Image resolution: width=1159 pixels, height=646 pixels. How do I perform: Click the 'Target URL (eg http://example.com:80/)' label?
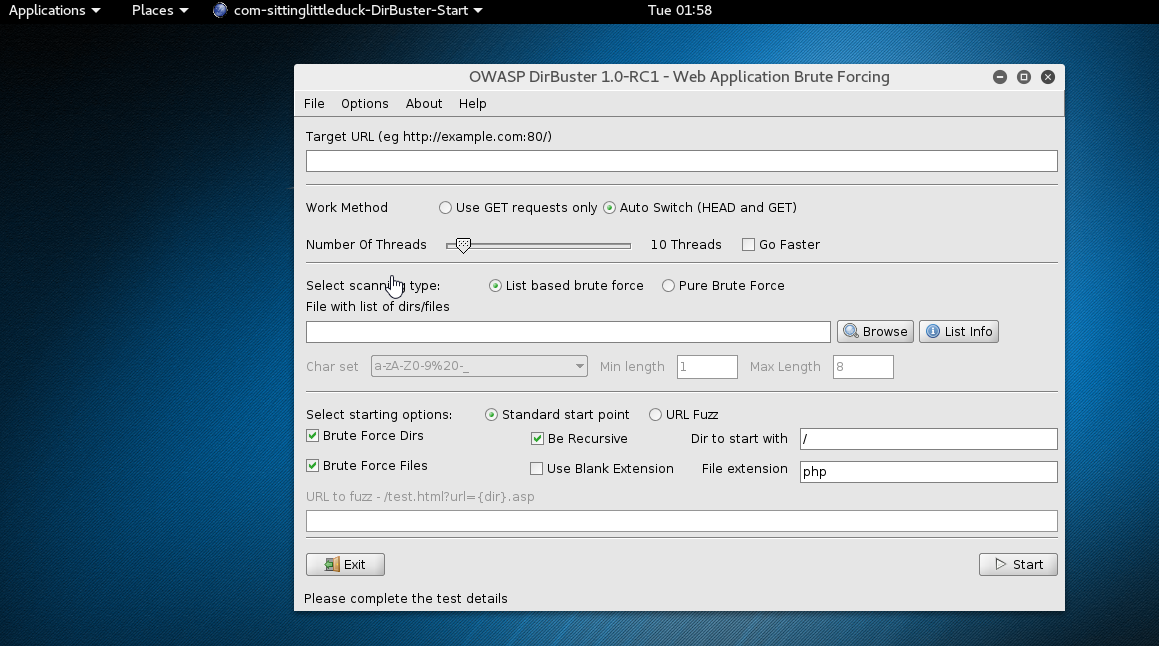(x=429, y=137)
